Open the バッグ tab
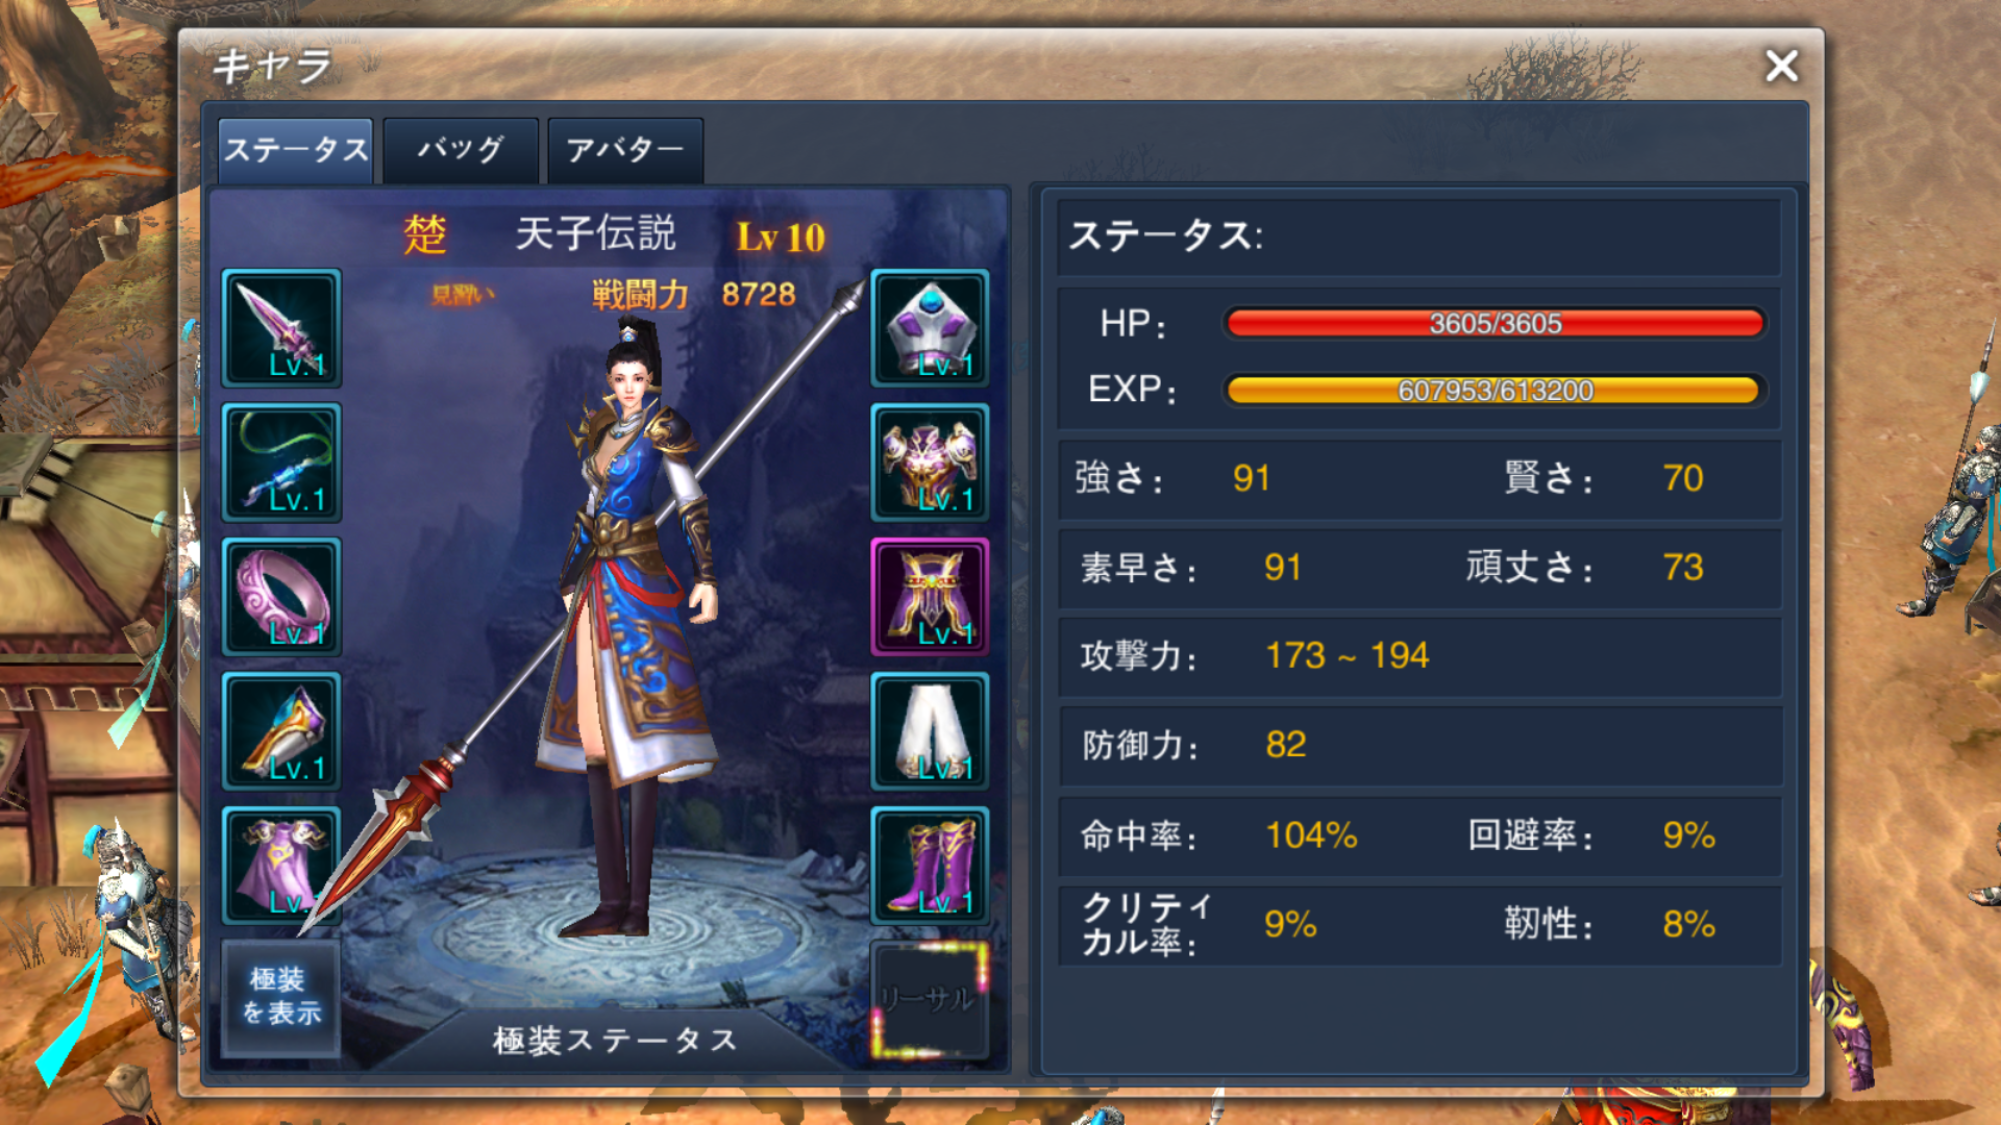 pyautogui.click(x=461, y=150)
